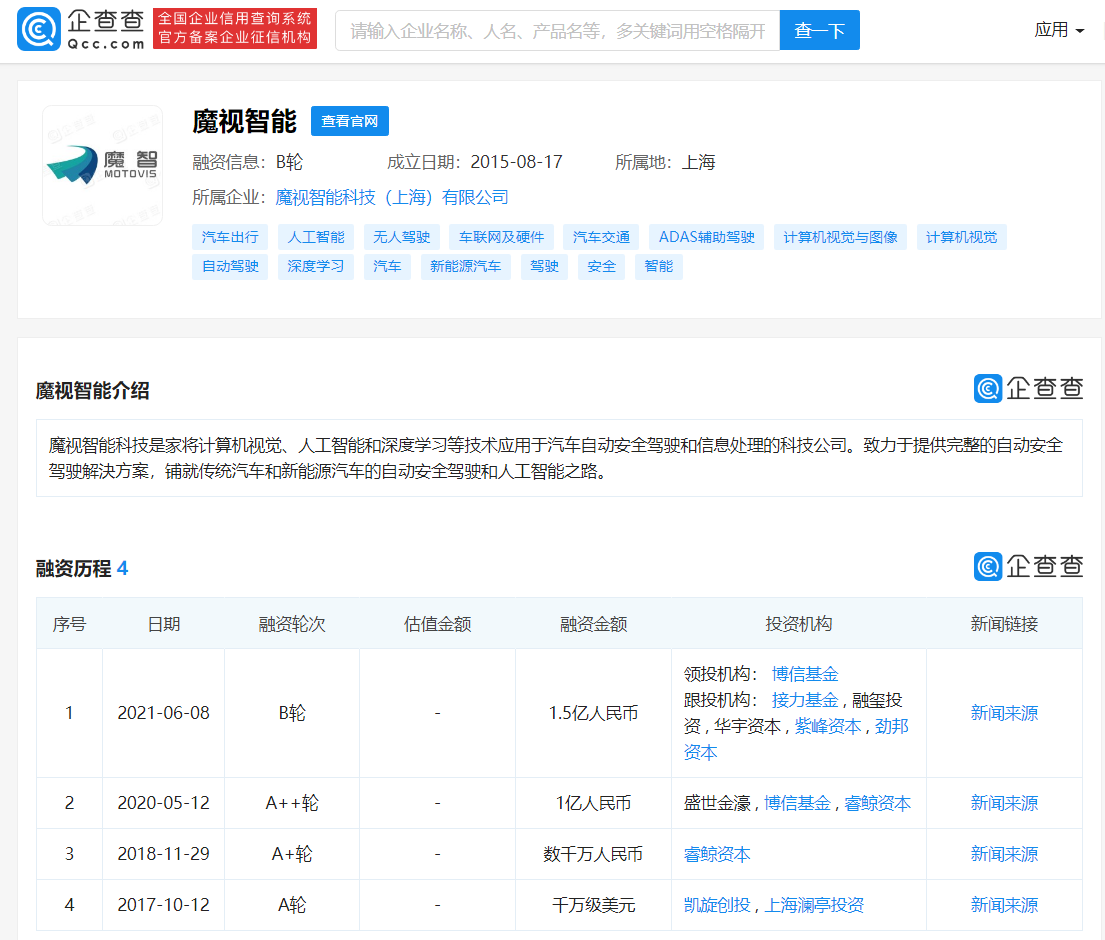
Task: Open the Motovis company logo thumbnail
Action: point(103,166)
